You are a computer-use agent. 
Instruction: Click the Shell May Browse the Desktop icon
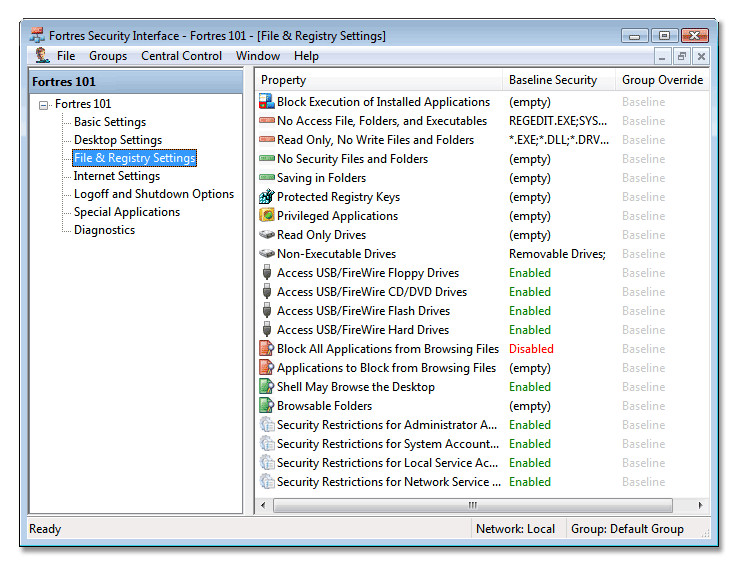pos(267,386)
